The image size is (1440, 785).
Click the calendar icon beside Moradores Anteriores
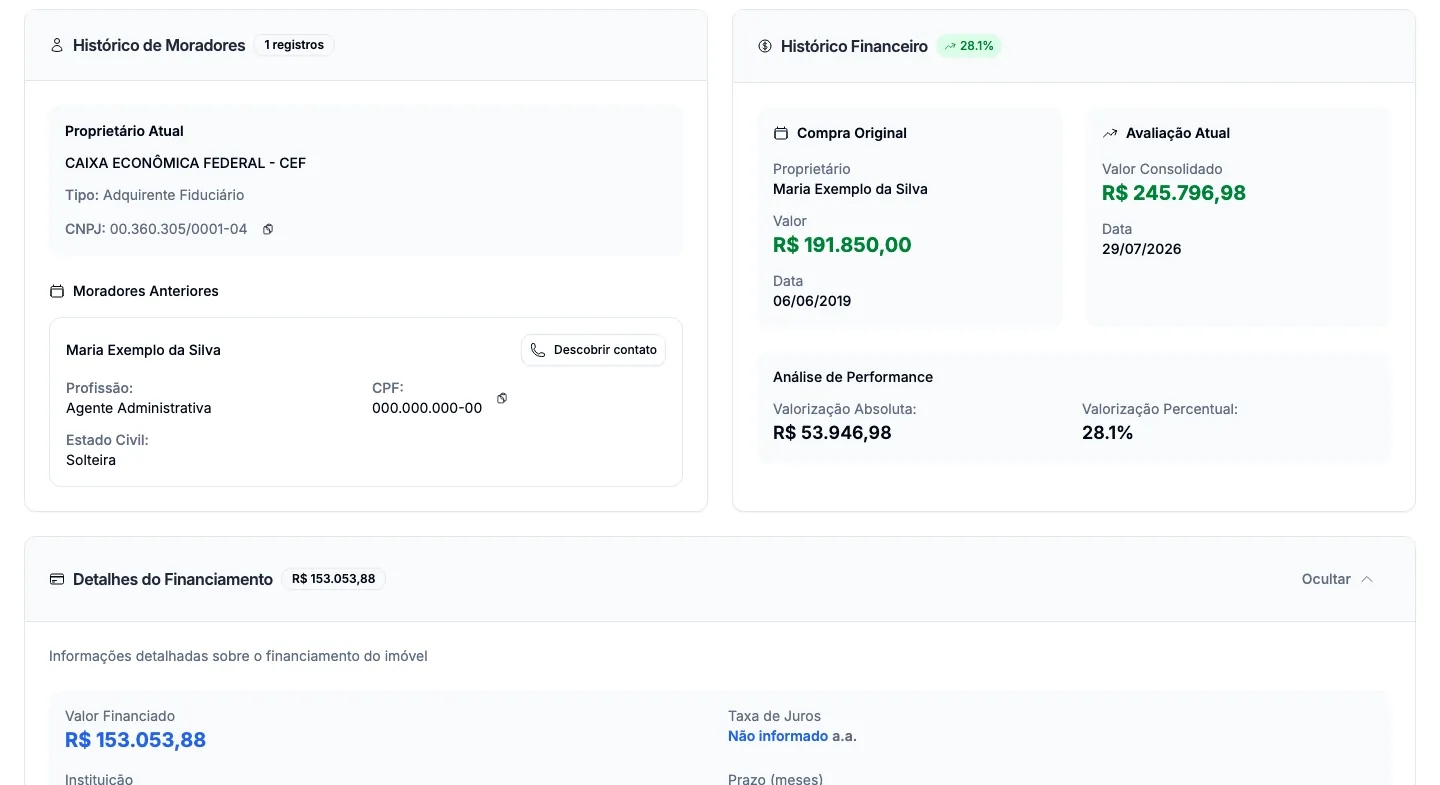[x=57, y=291]
